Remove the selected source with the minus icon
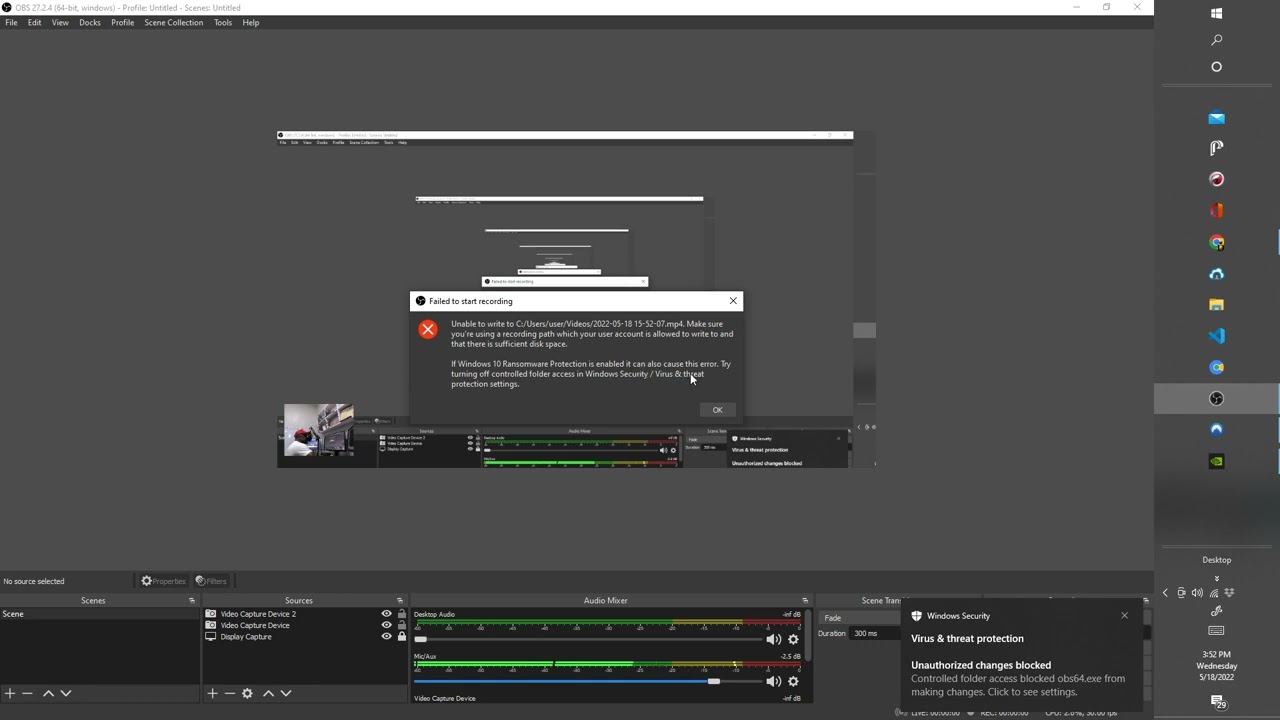The width and height of the screenshot is (1280, 720). tap(230, 693)
